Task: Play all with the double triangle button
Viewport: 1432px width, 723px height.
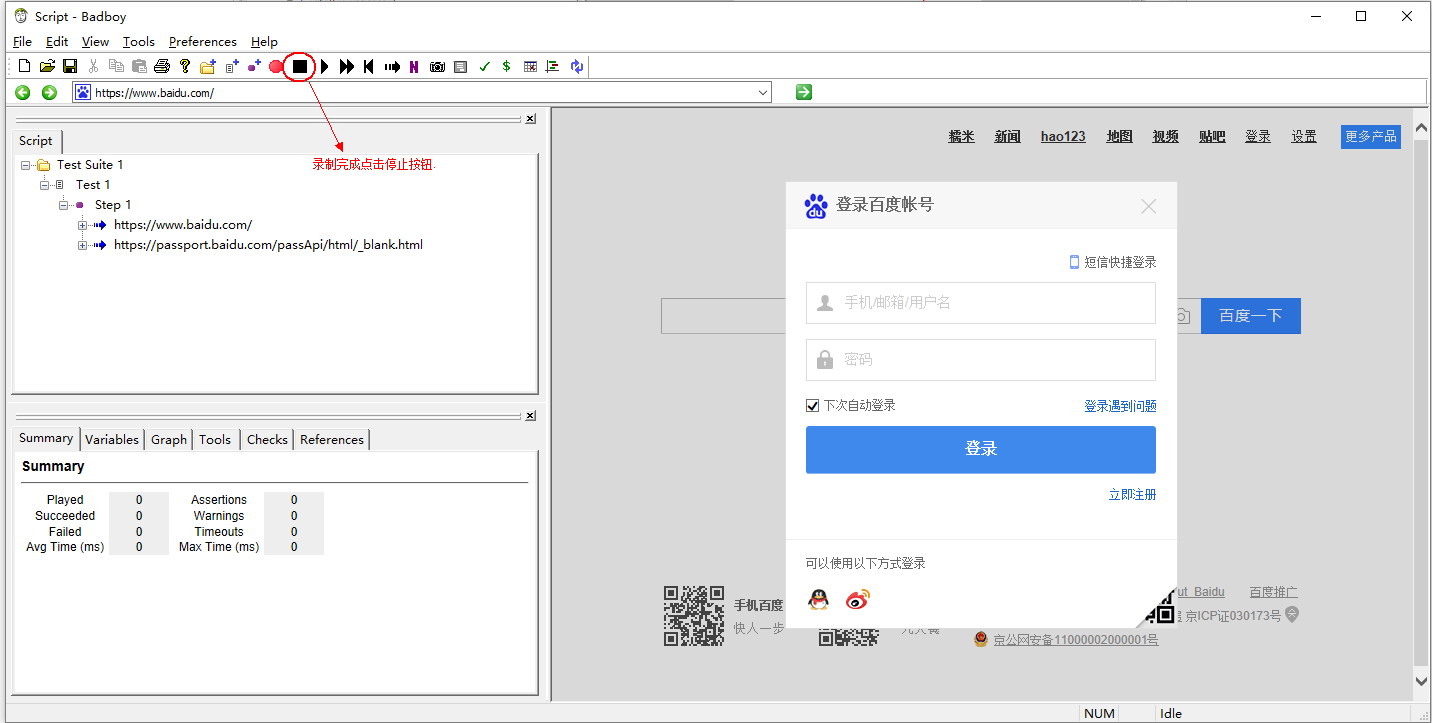Action: tap(346, 66)
